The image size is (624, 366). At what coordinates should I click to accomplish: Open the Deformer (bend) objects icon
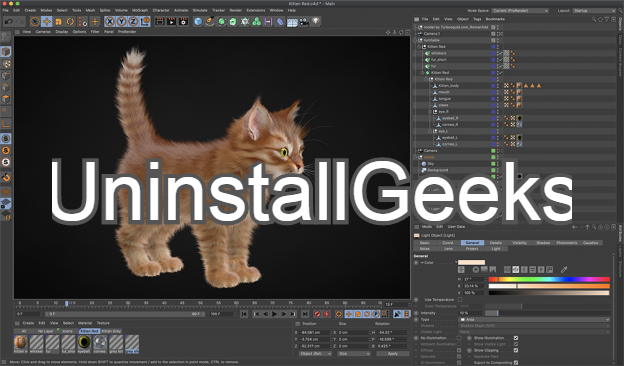tap(280, 21)
